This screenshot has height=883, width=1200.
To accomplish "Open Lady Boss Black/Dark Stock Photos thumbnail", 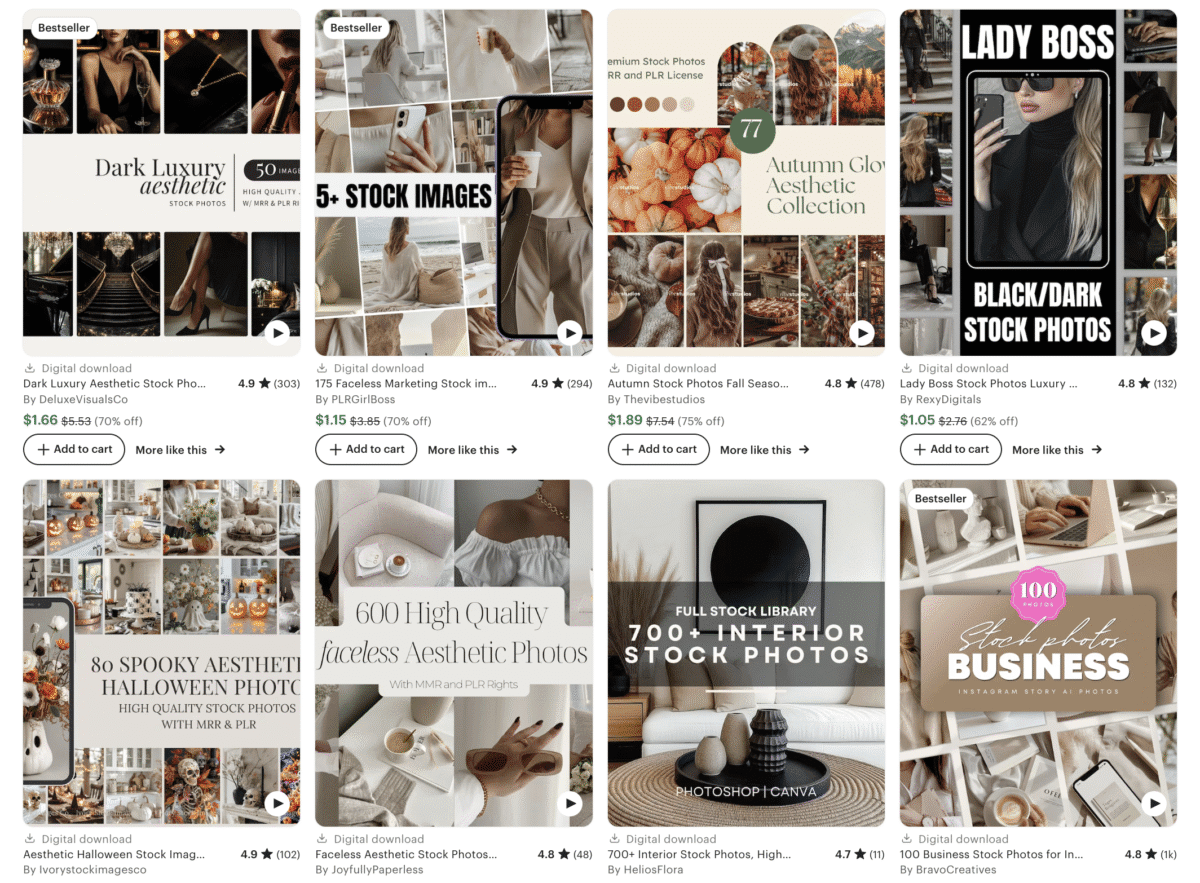I will pyautogui.click(x=1038, y=182).
